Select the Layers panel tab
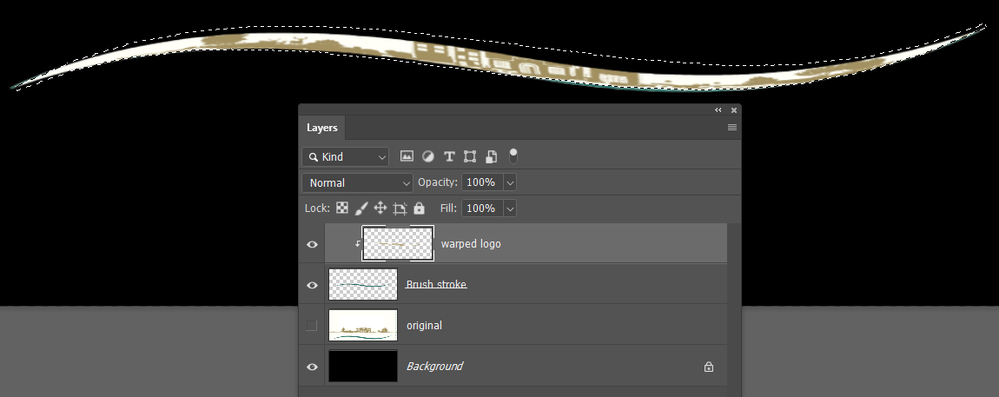999x397 pixels. click(322, 127)
